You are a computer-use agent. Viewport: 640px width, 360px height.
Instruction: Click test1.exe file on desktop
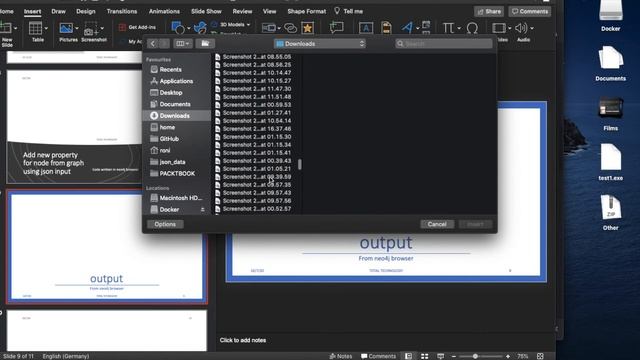click(611, 162)
